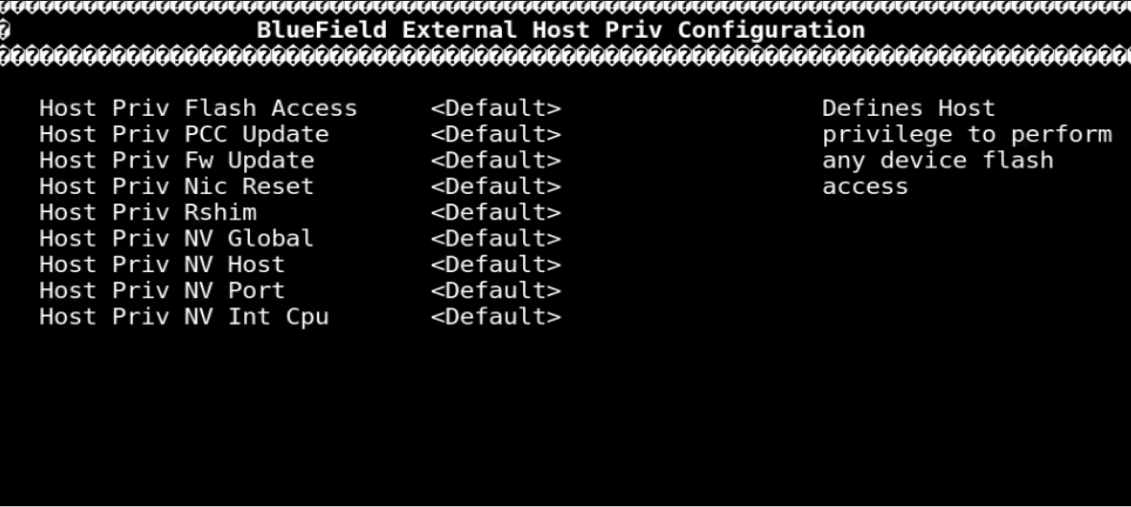Open Default value for NV Port
This screenshot has height=507, width=1131.
496,290
